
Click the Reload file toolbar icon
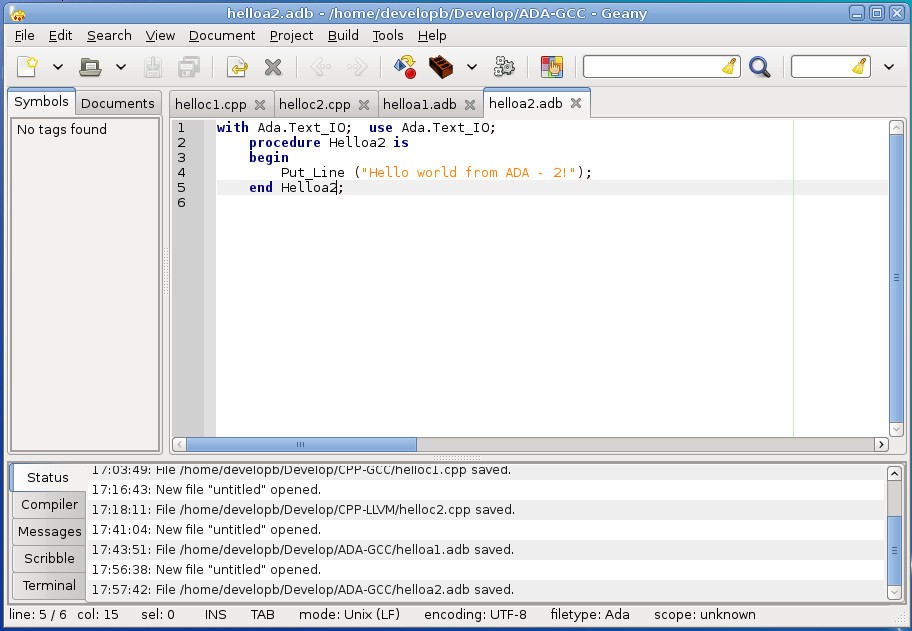237,67
